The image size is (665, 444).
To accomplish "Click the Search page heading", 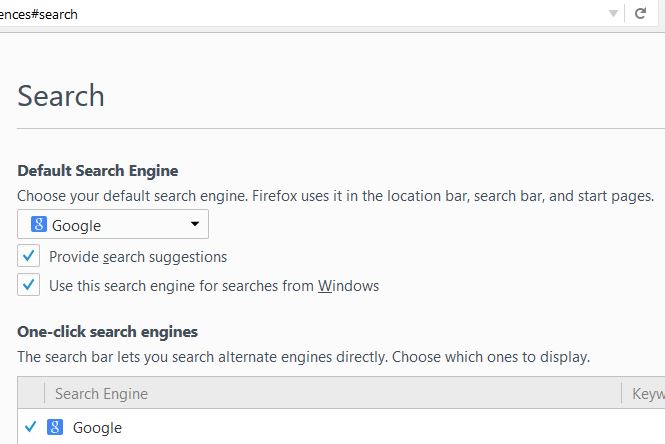I will 61,96.
